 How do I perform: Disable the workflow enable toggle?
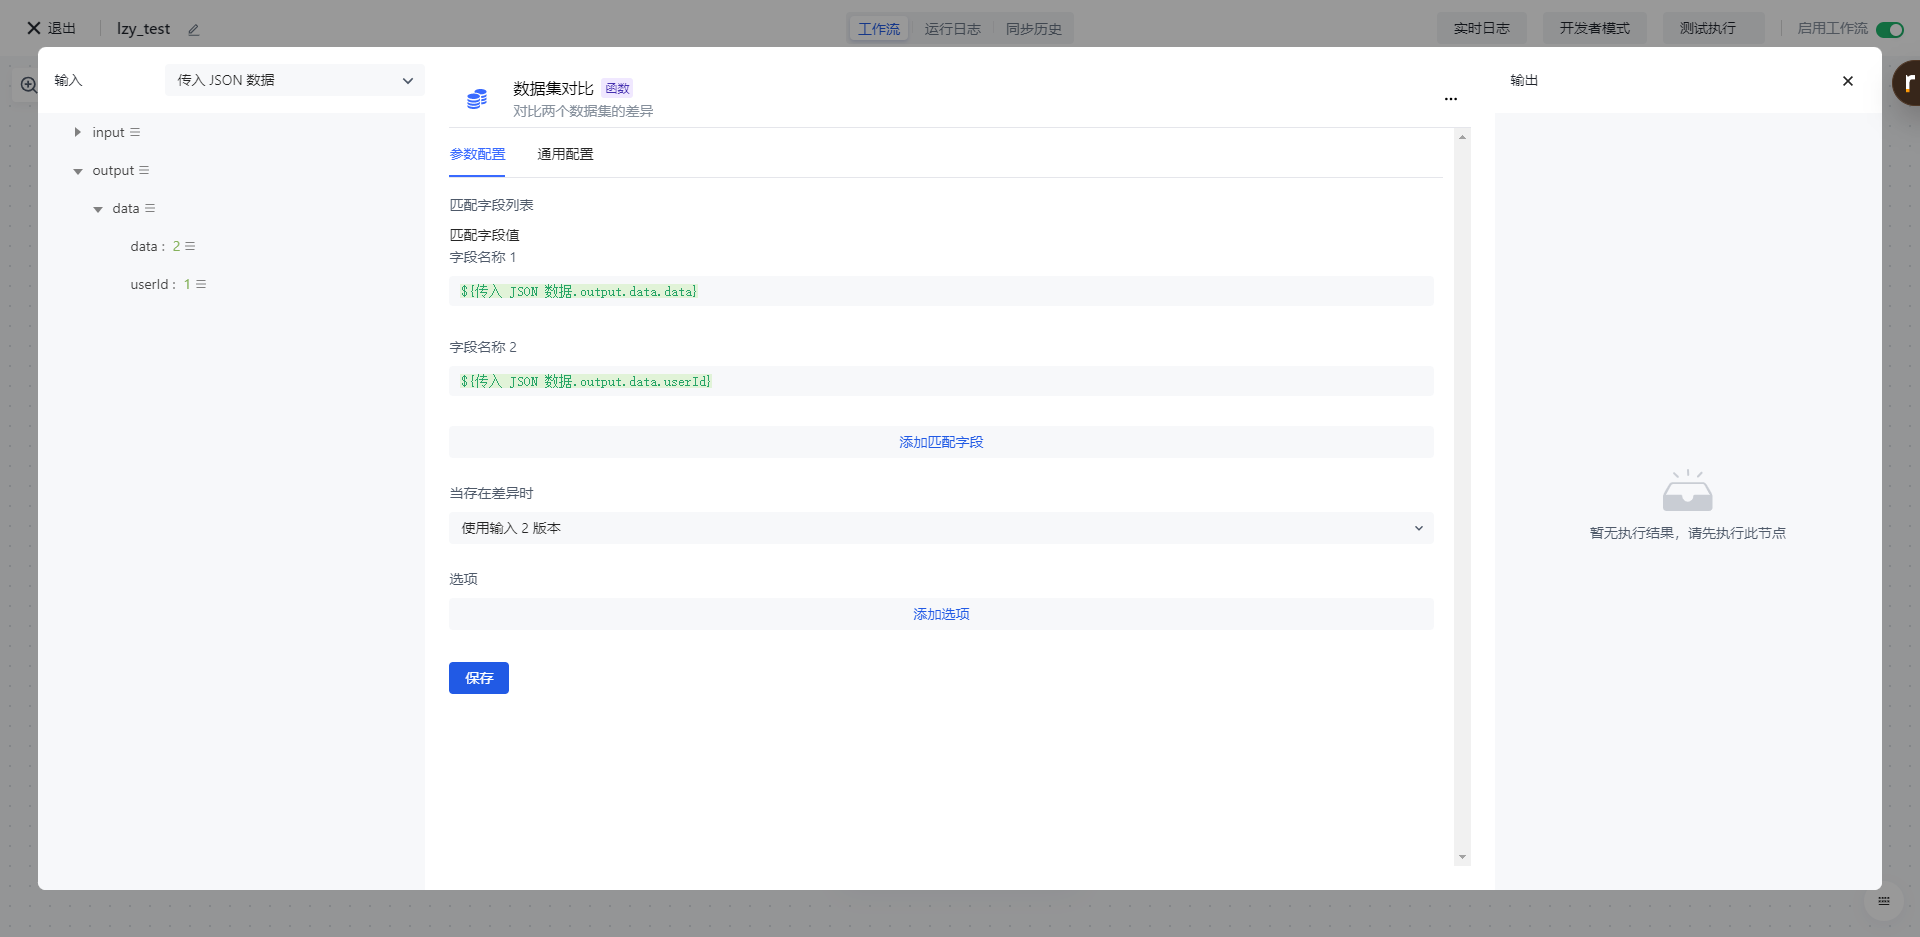pos(1889,29)
